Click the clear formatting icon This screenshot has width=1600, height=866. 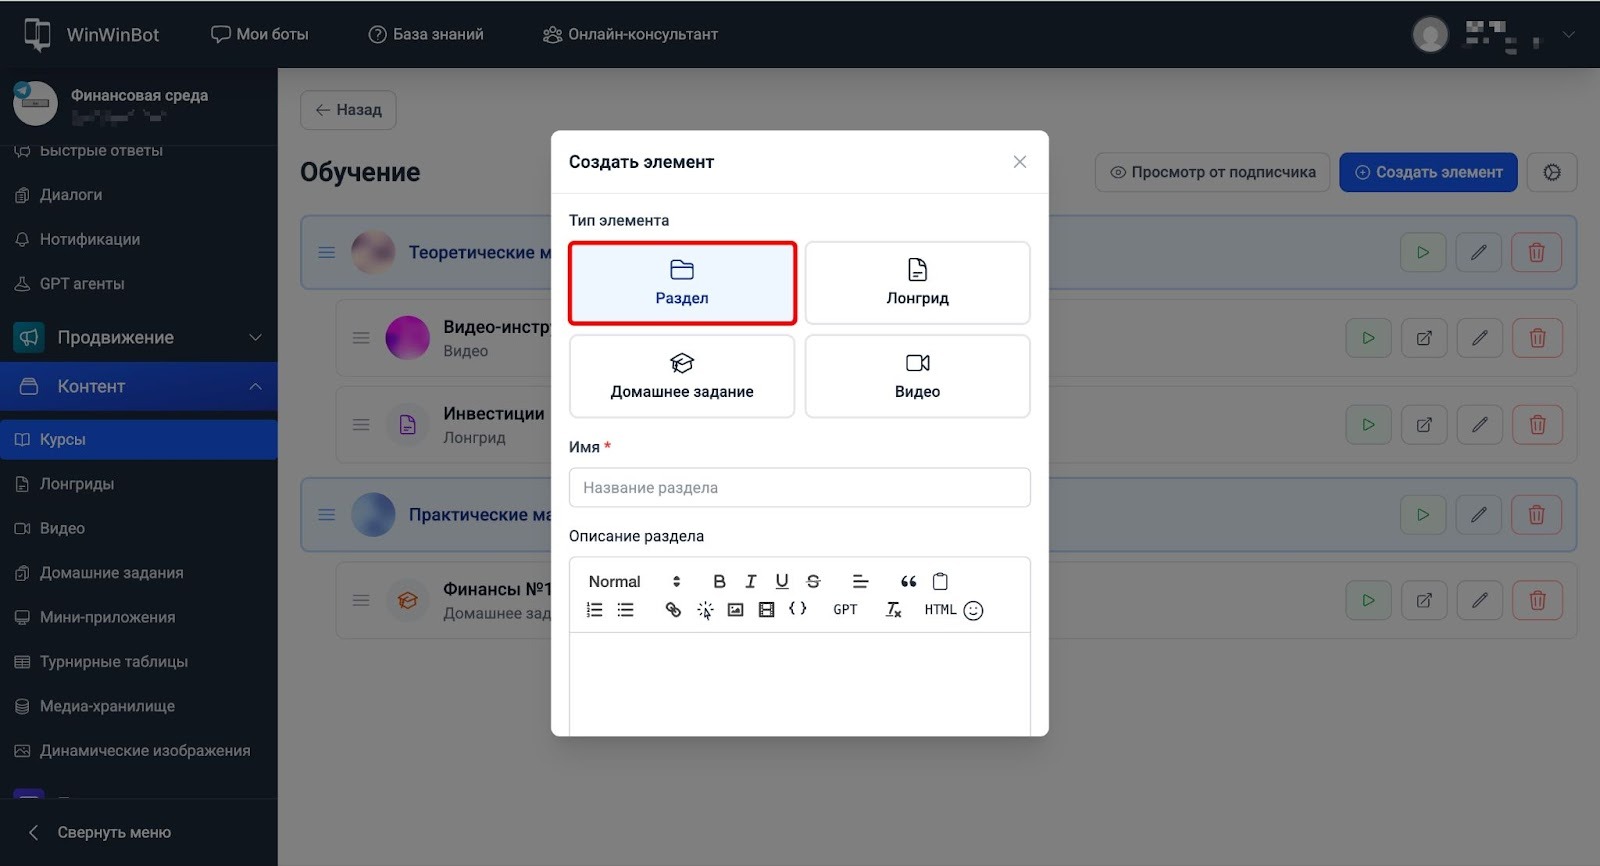pos(893,609)
